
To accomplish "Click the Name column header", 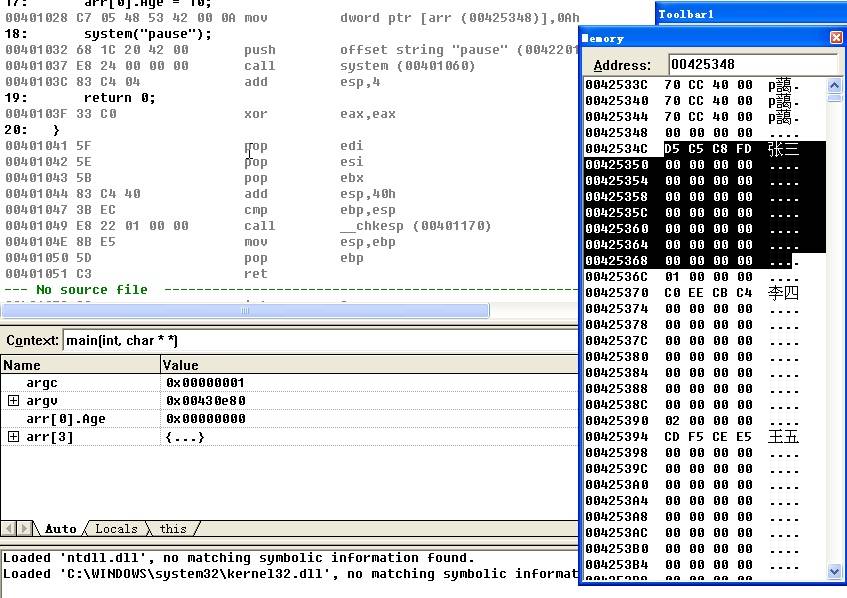I will point(80,365).
